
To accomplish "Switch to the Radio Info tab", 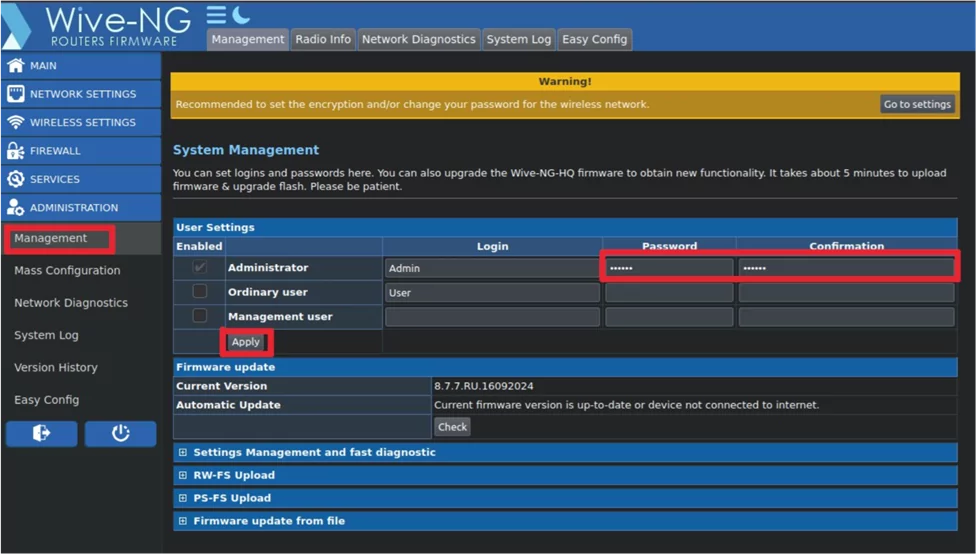I will coord(322,39).
